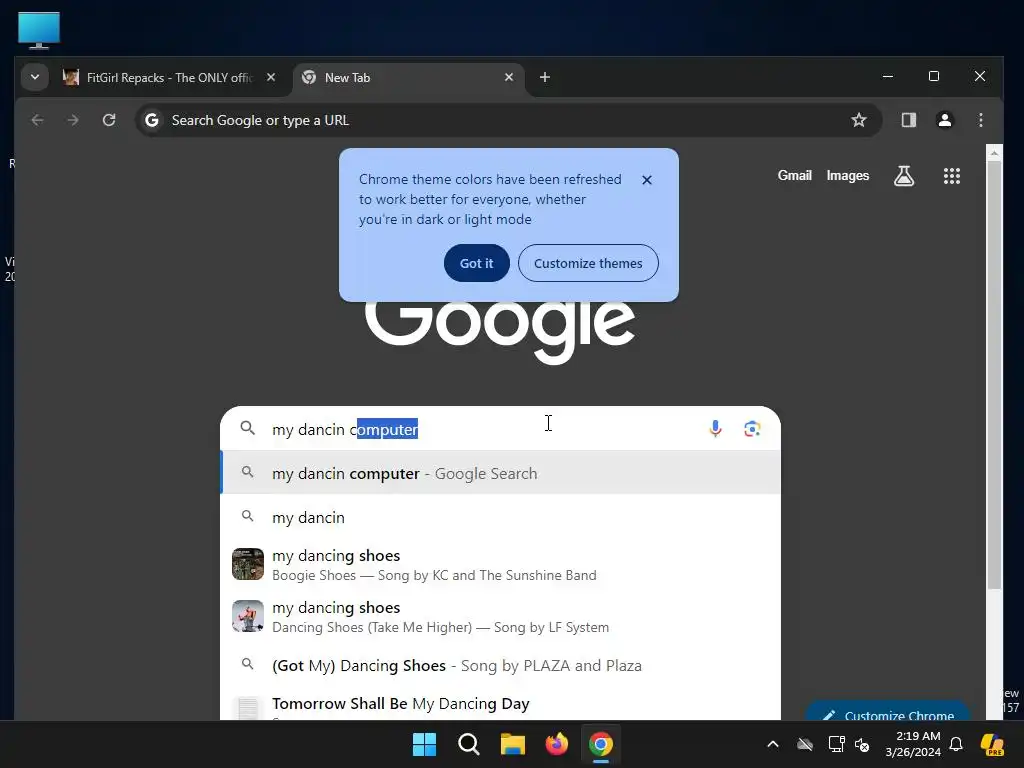Click LF System song thumbnail

click(248, 616)
